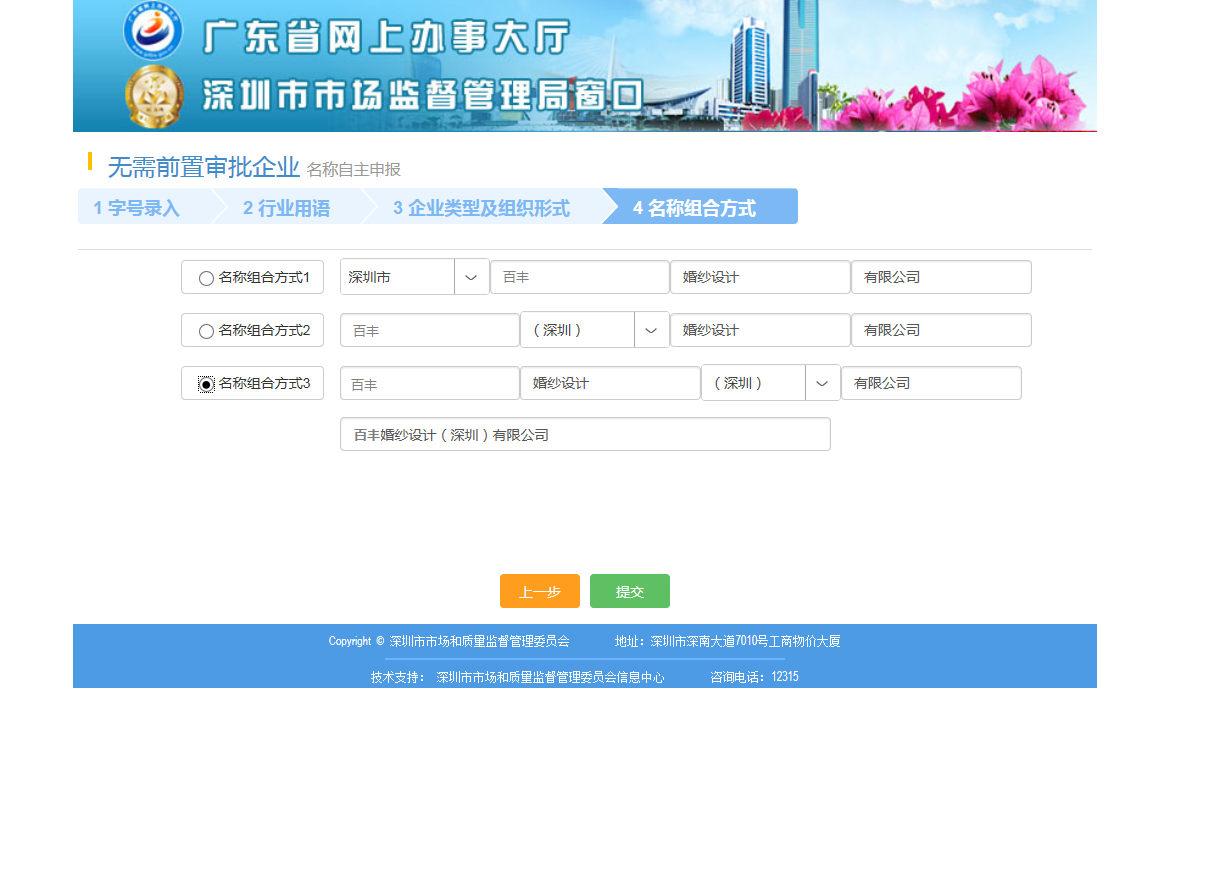Open the （深圳） dropdown in row two
Image resolution: width=1219 pixels, height=884 pixels.
(651, 330)
